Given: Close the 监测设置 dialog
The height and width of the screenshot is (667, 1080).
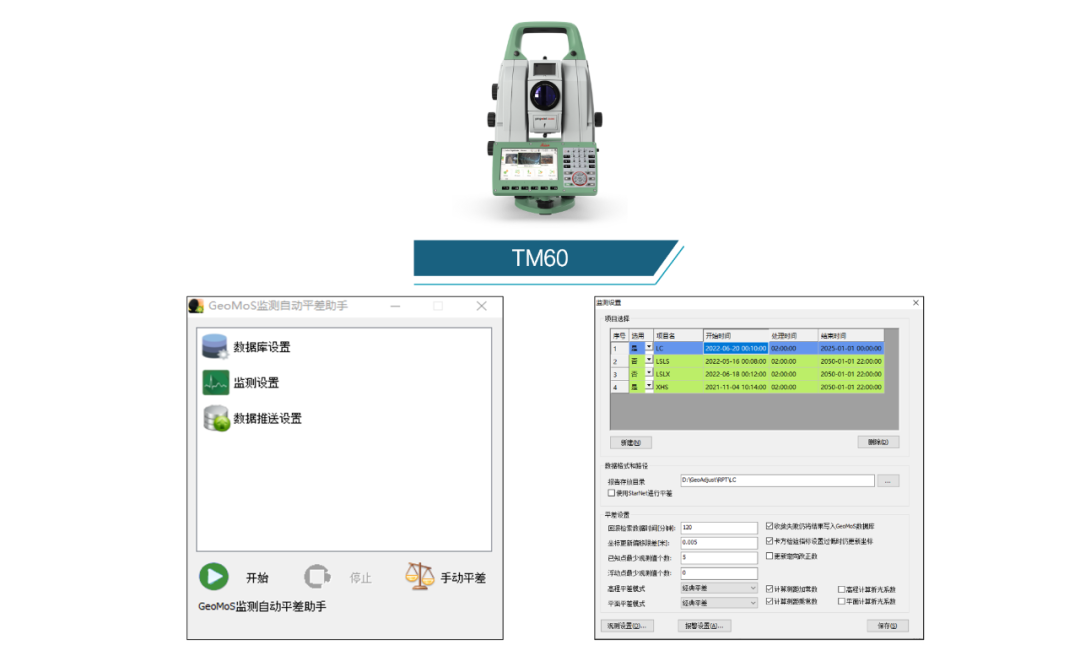Looking at the screenshot, I should (915, 302).
